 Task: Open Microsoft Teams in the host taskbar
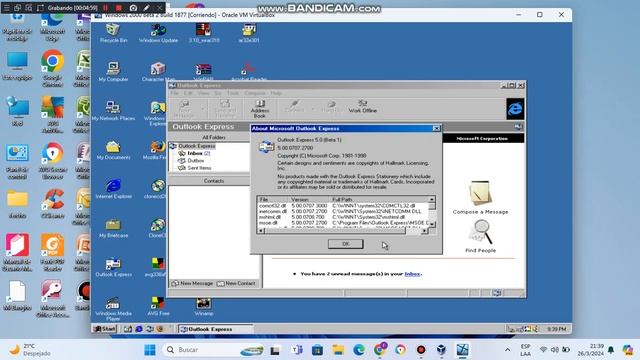[x=297, y=350]
